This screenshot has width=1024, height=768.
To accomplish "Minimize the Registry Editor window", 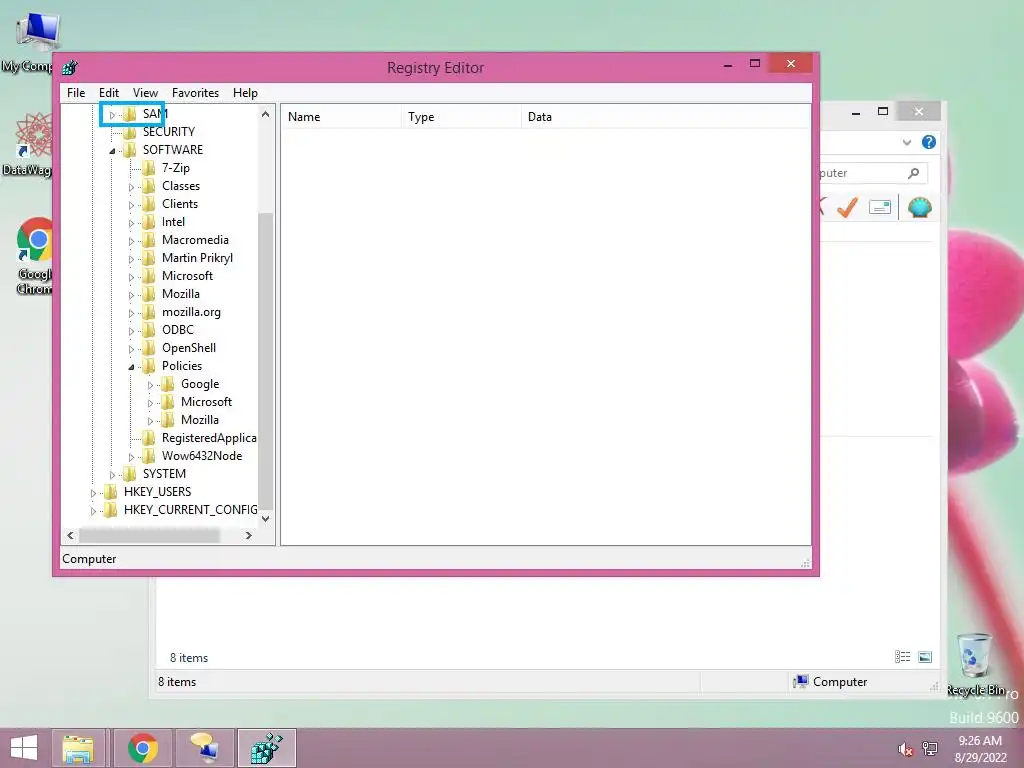I will pyautogui.click(x=728, y=65).
